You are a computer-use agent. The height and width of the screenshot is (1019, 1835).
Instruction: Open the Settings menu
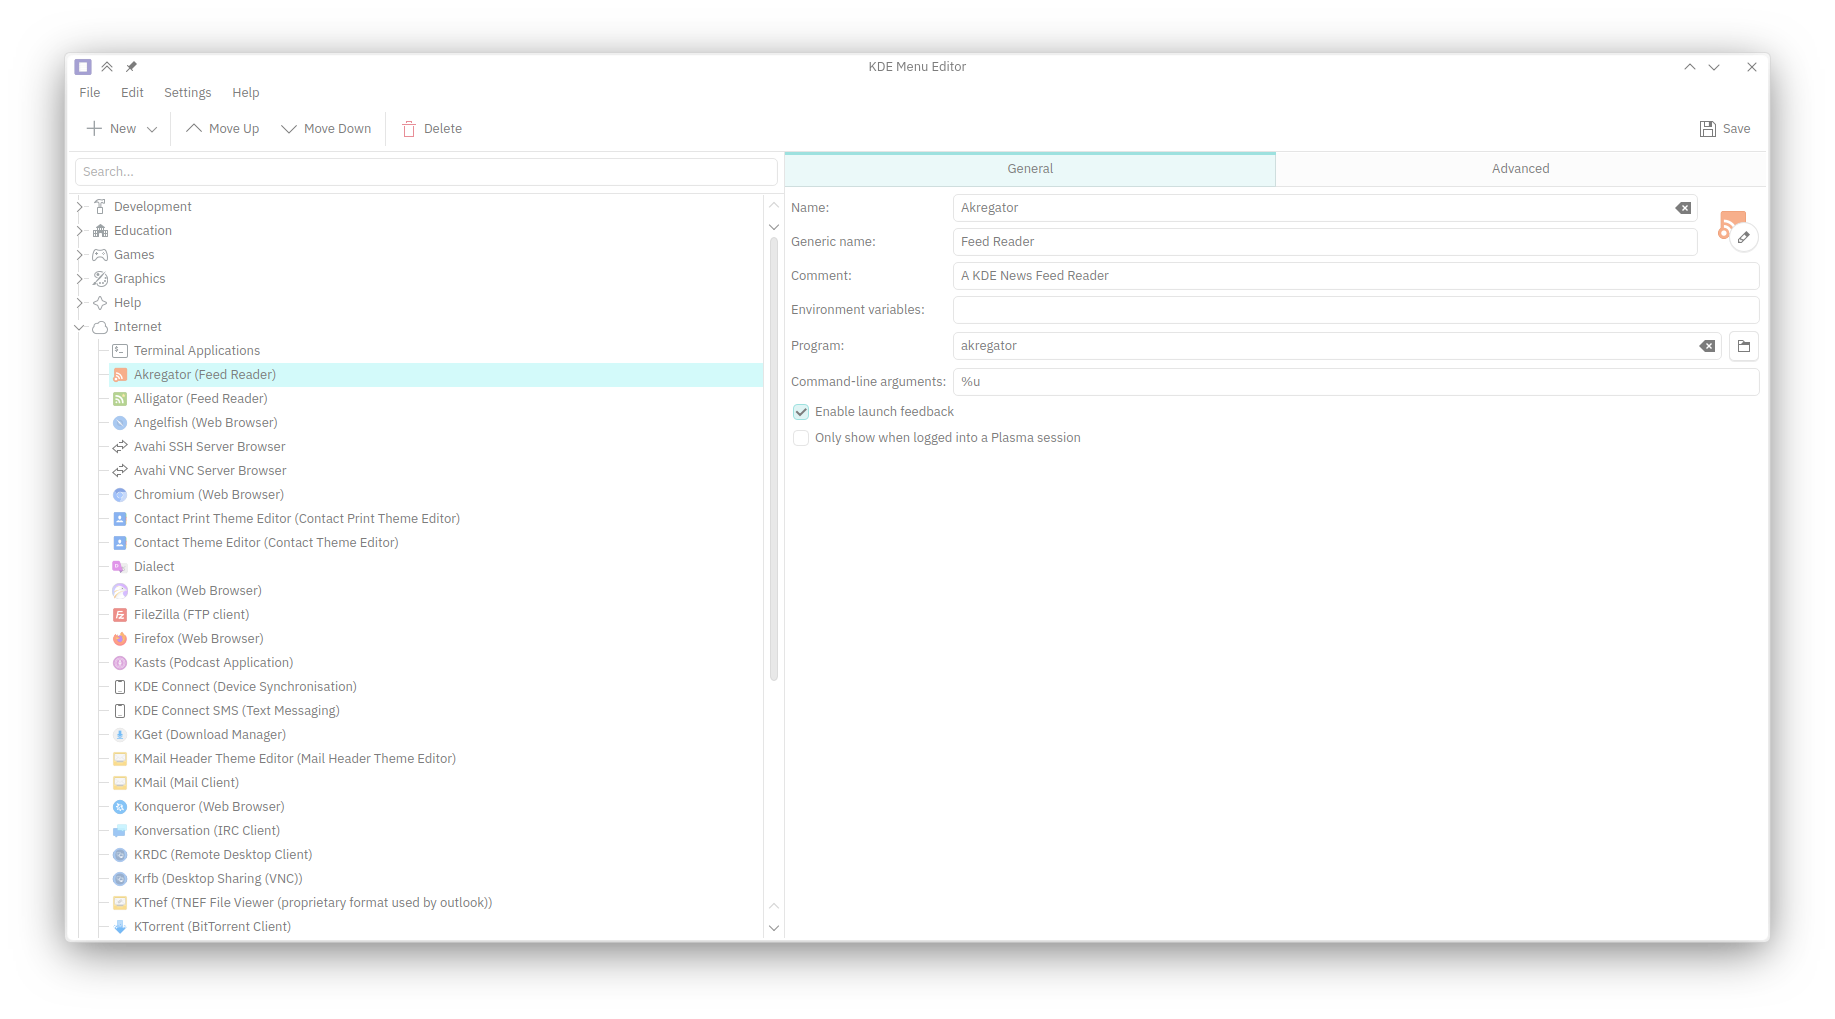[x=187, y=93]
